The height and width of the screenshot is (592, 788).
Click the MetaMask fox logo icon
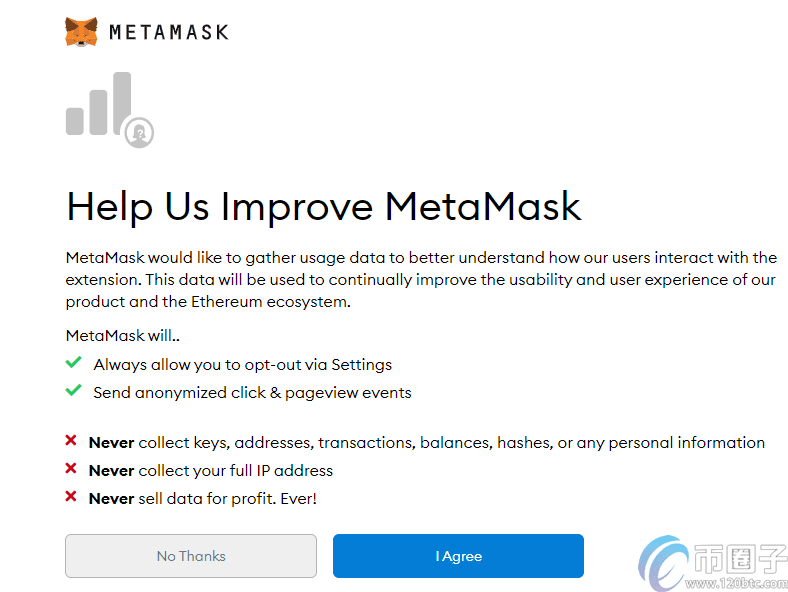pos(81,32)
